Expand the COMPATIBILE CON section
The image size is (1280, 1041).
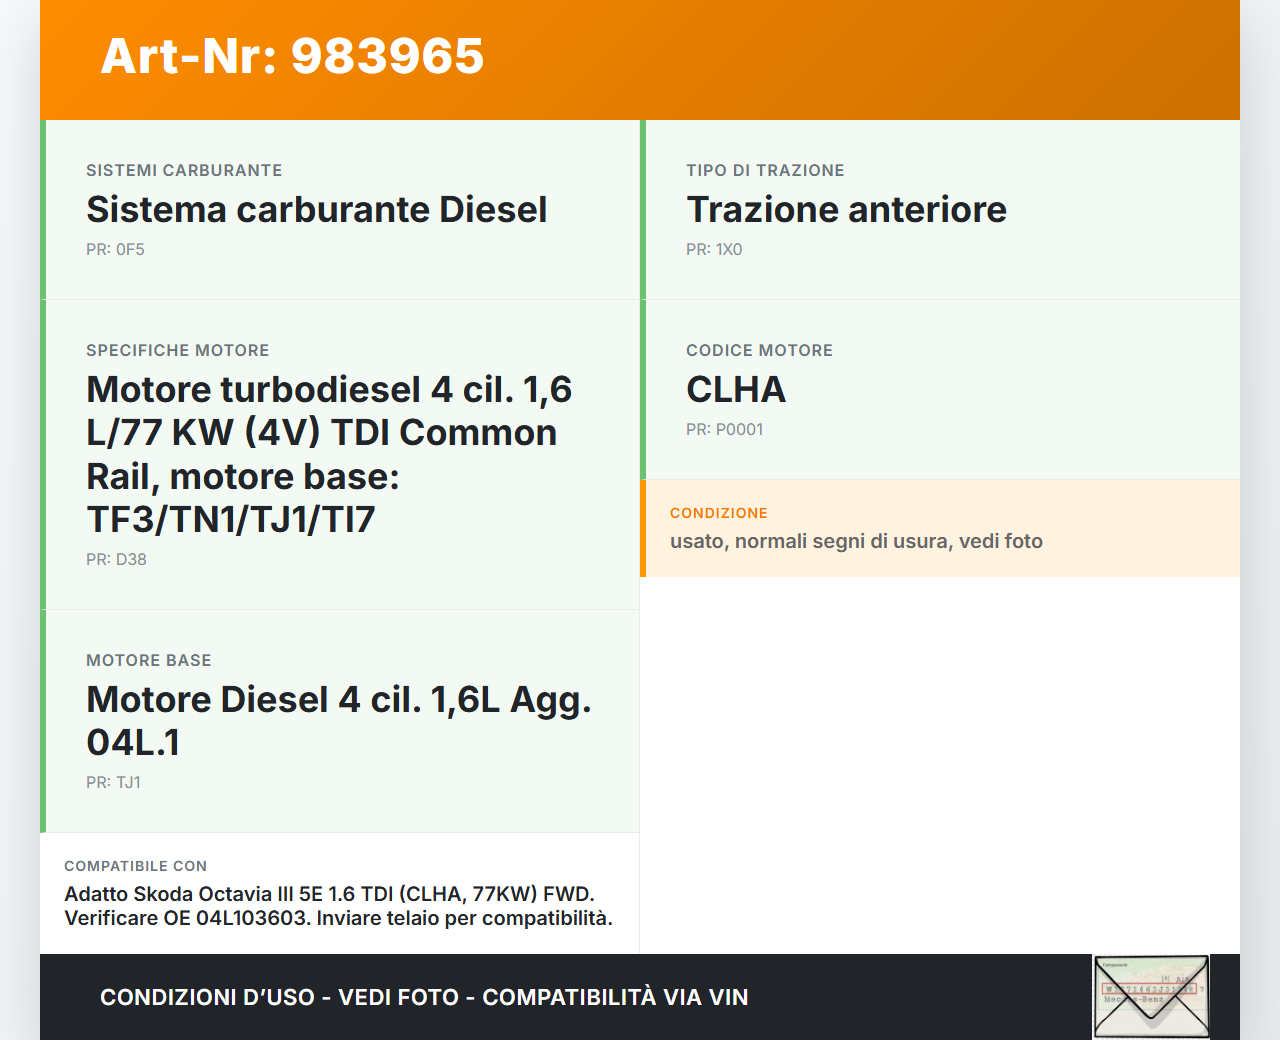coord(135,866)
